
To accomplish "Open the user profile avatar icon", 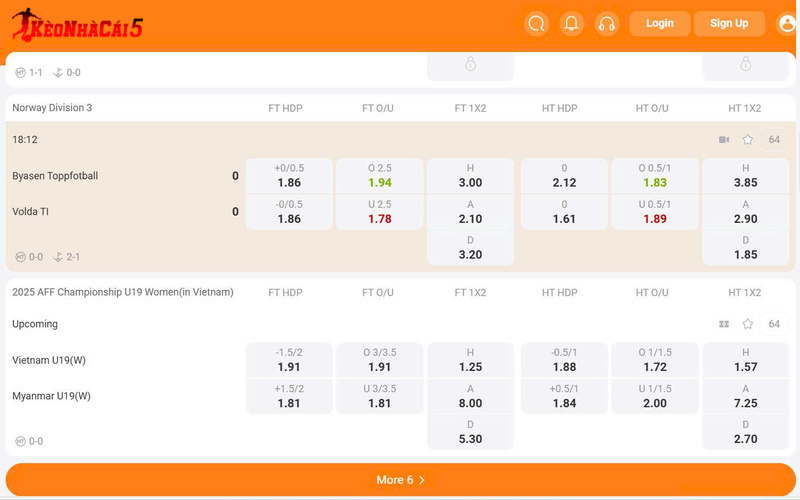I will [787, 24].
